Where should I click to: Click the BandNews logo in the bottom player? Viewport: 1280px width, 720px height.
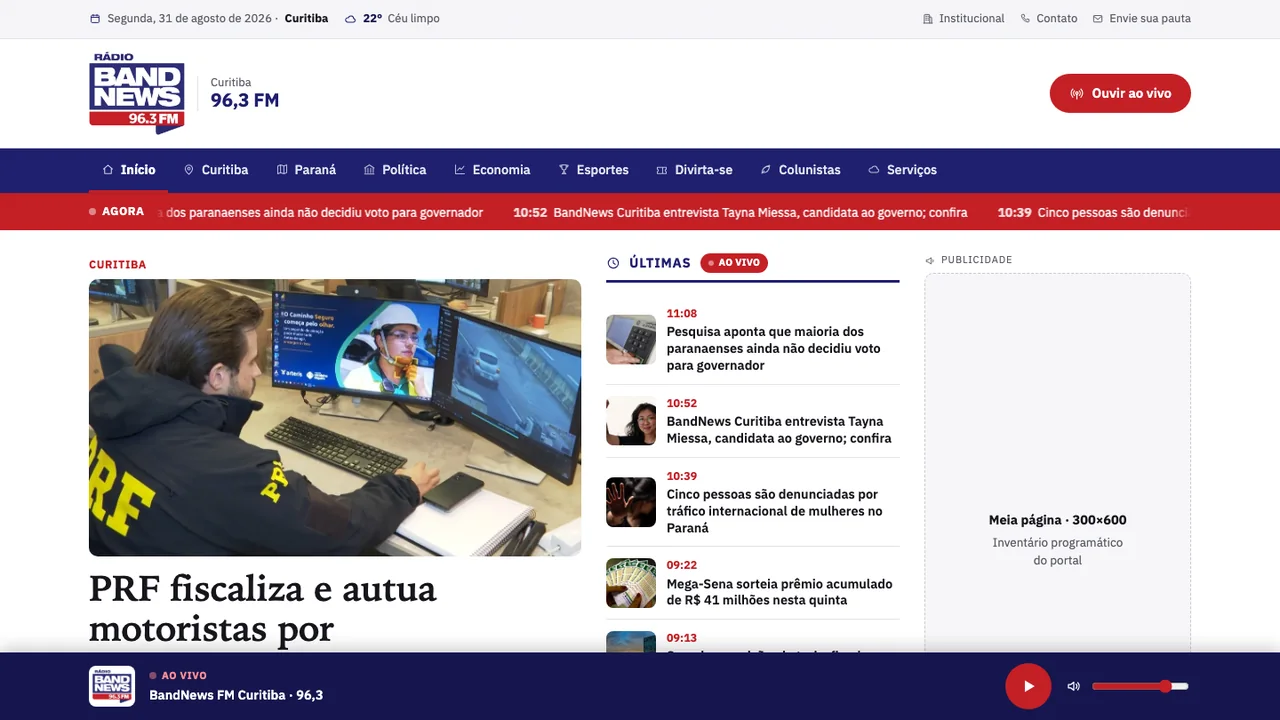[x=112, y=686]
